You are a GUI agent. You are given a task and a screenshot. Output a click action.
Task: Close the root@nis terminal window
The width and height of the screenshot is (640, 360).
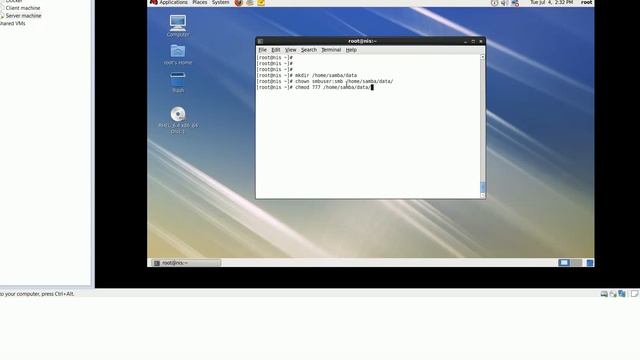click(x=481, y=41)
